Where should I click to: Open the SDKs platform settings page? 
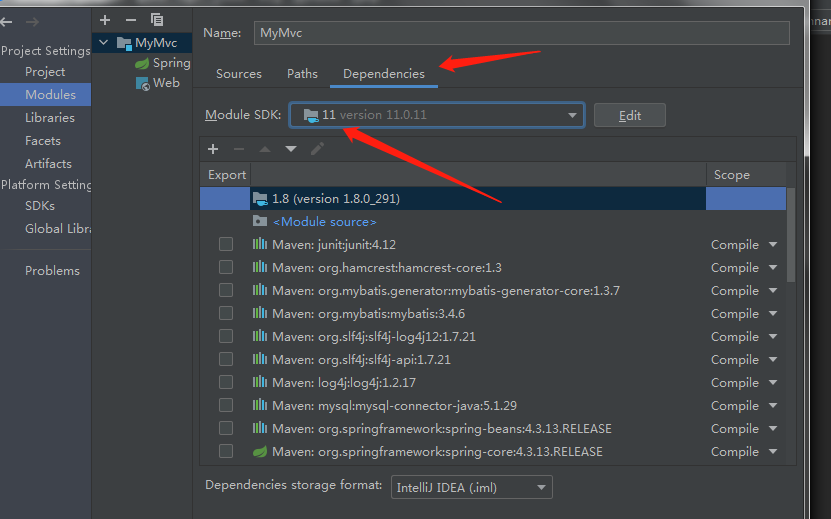tap(40, 205)
